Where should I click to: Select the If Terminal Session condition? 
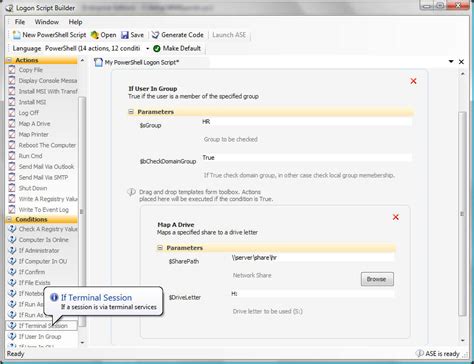click(x=42, y=326)
